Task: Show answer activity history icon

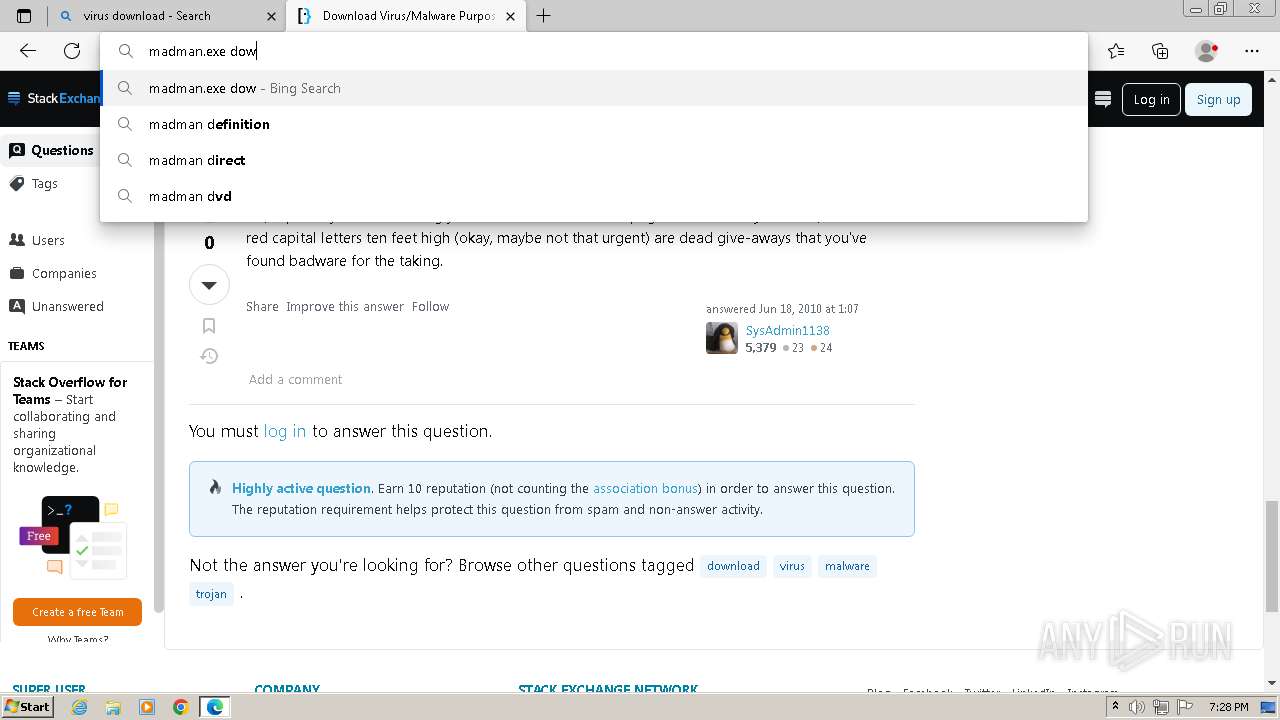Action: (209, 356)
